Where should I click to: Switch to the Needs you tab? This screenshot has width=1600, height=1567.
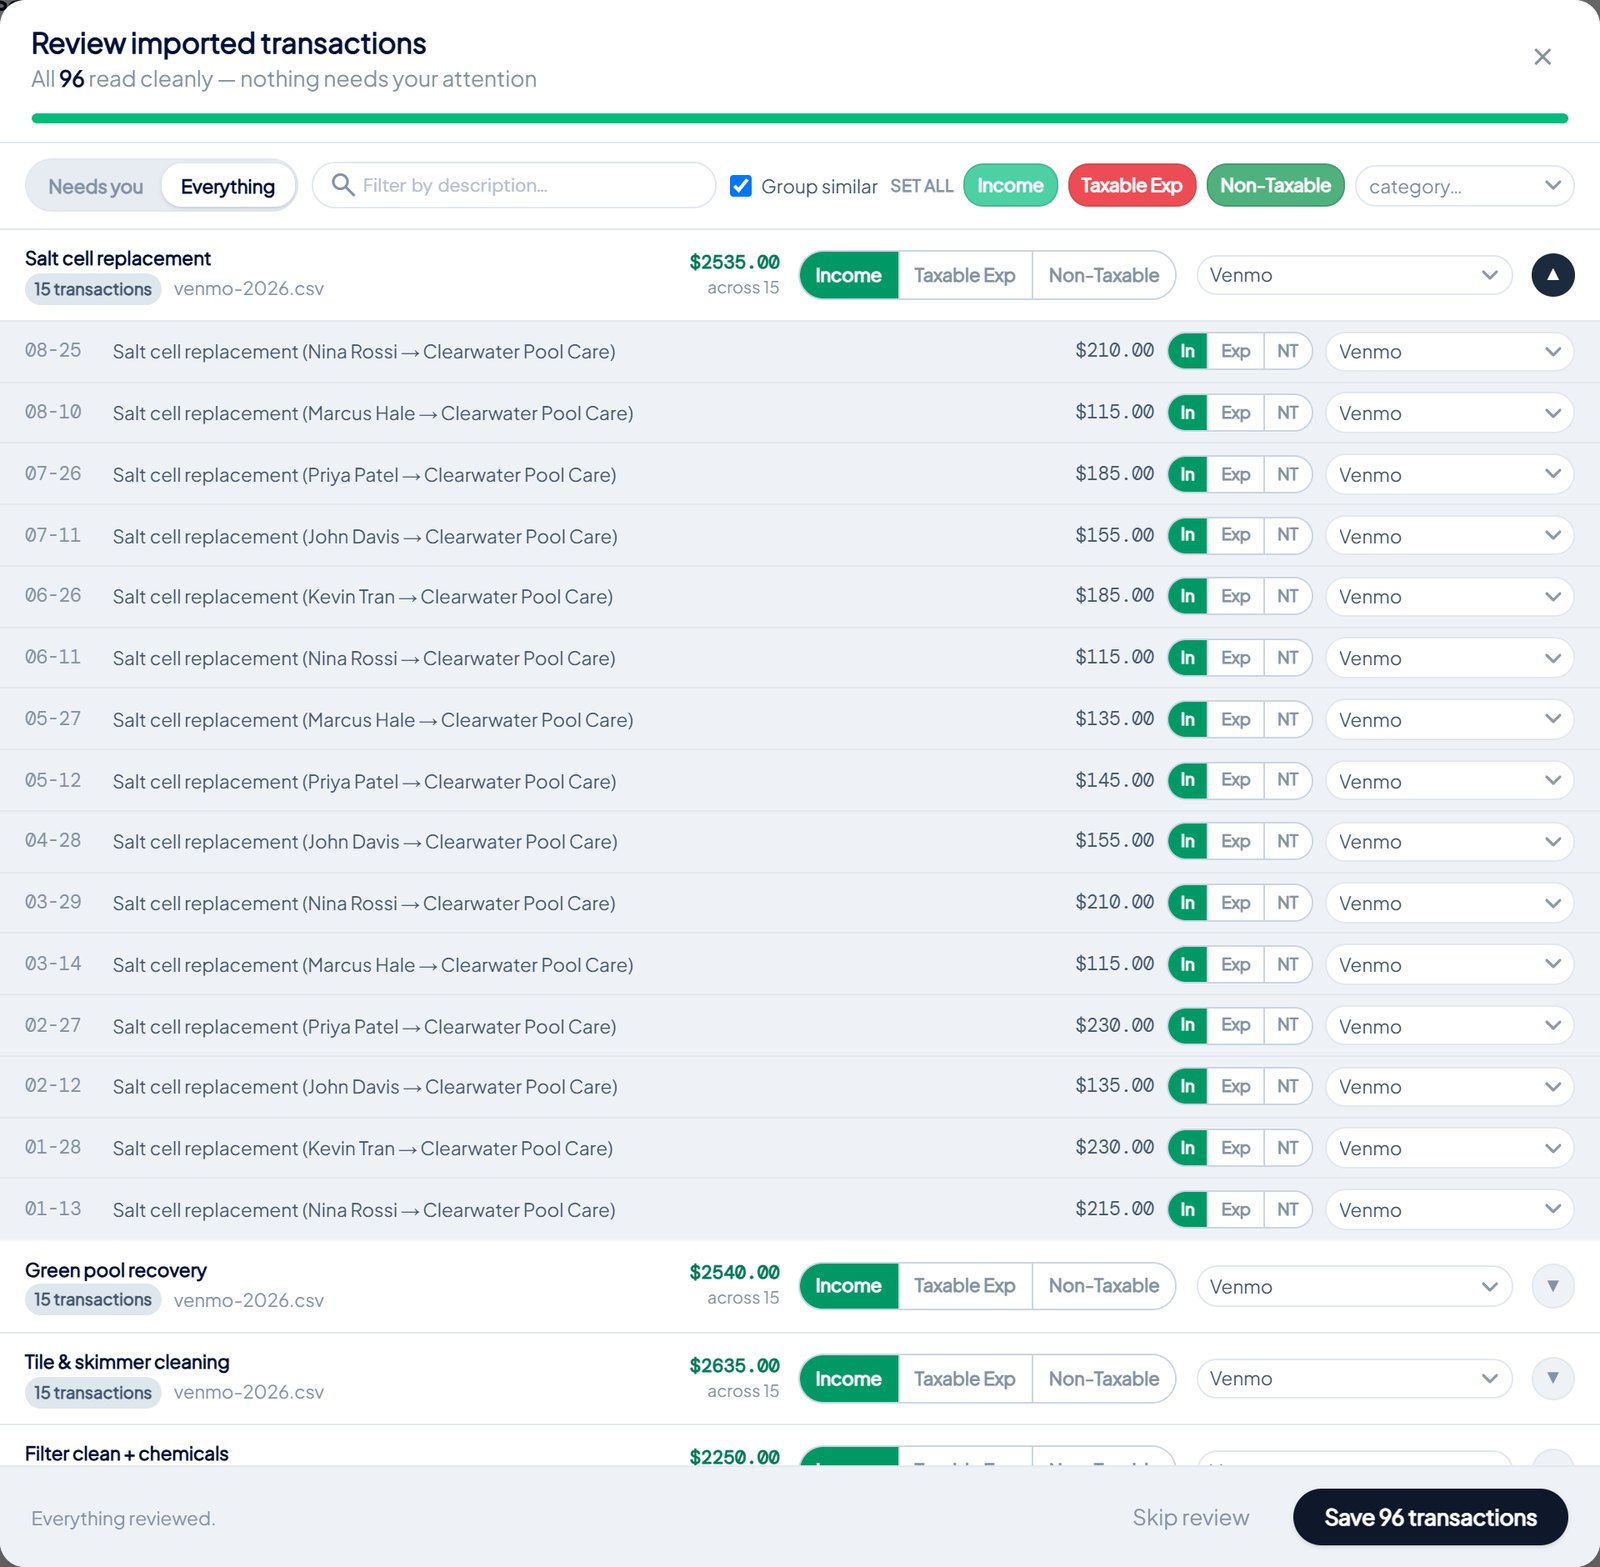tap(95, 186)
